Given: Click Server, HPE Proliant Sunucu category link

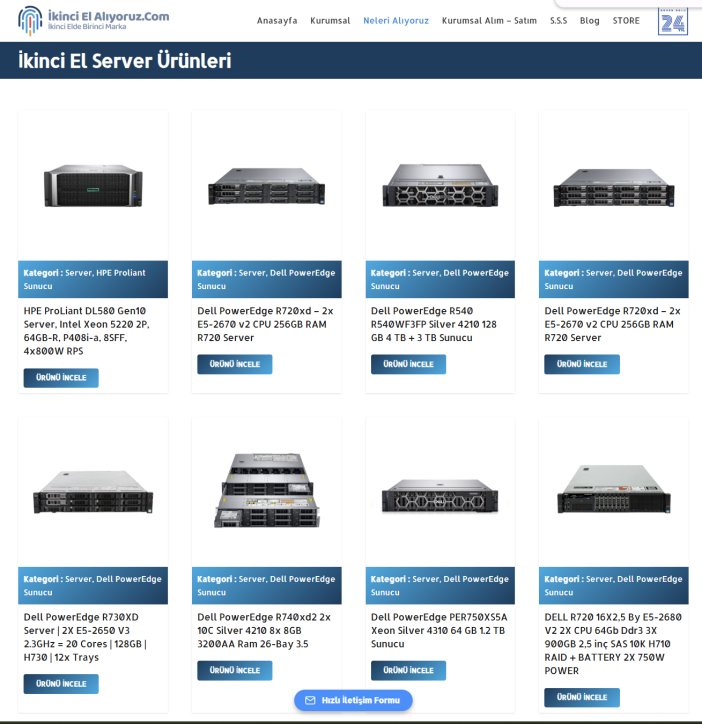Looking at the screenshot, I should pos(85,279).
